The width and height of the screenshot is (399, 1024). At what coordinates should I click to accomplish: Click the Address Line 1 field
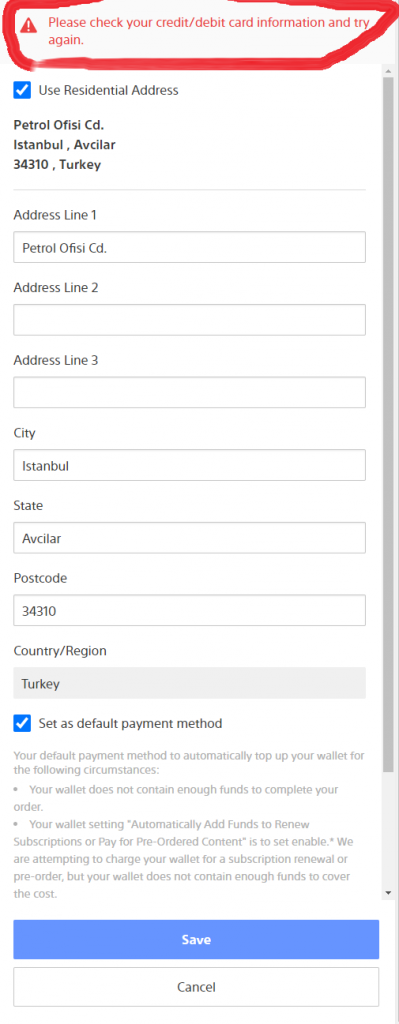(x=189, y=248)
